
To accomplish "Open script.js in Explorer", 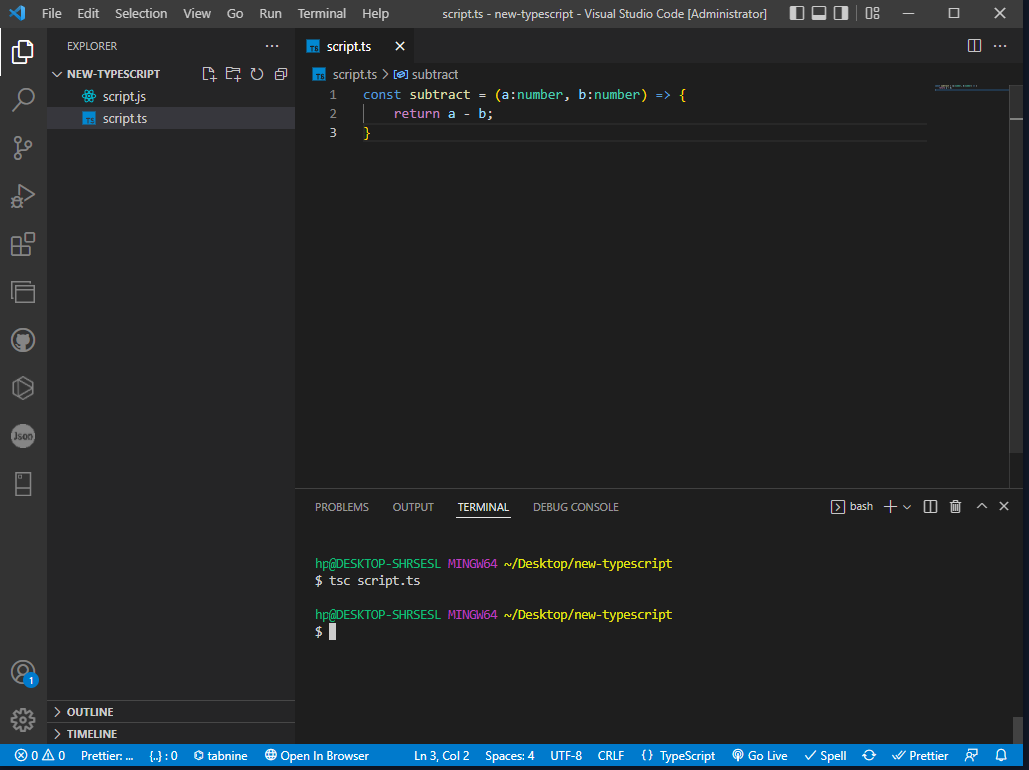I will [x=171, y=96].
